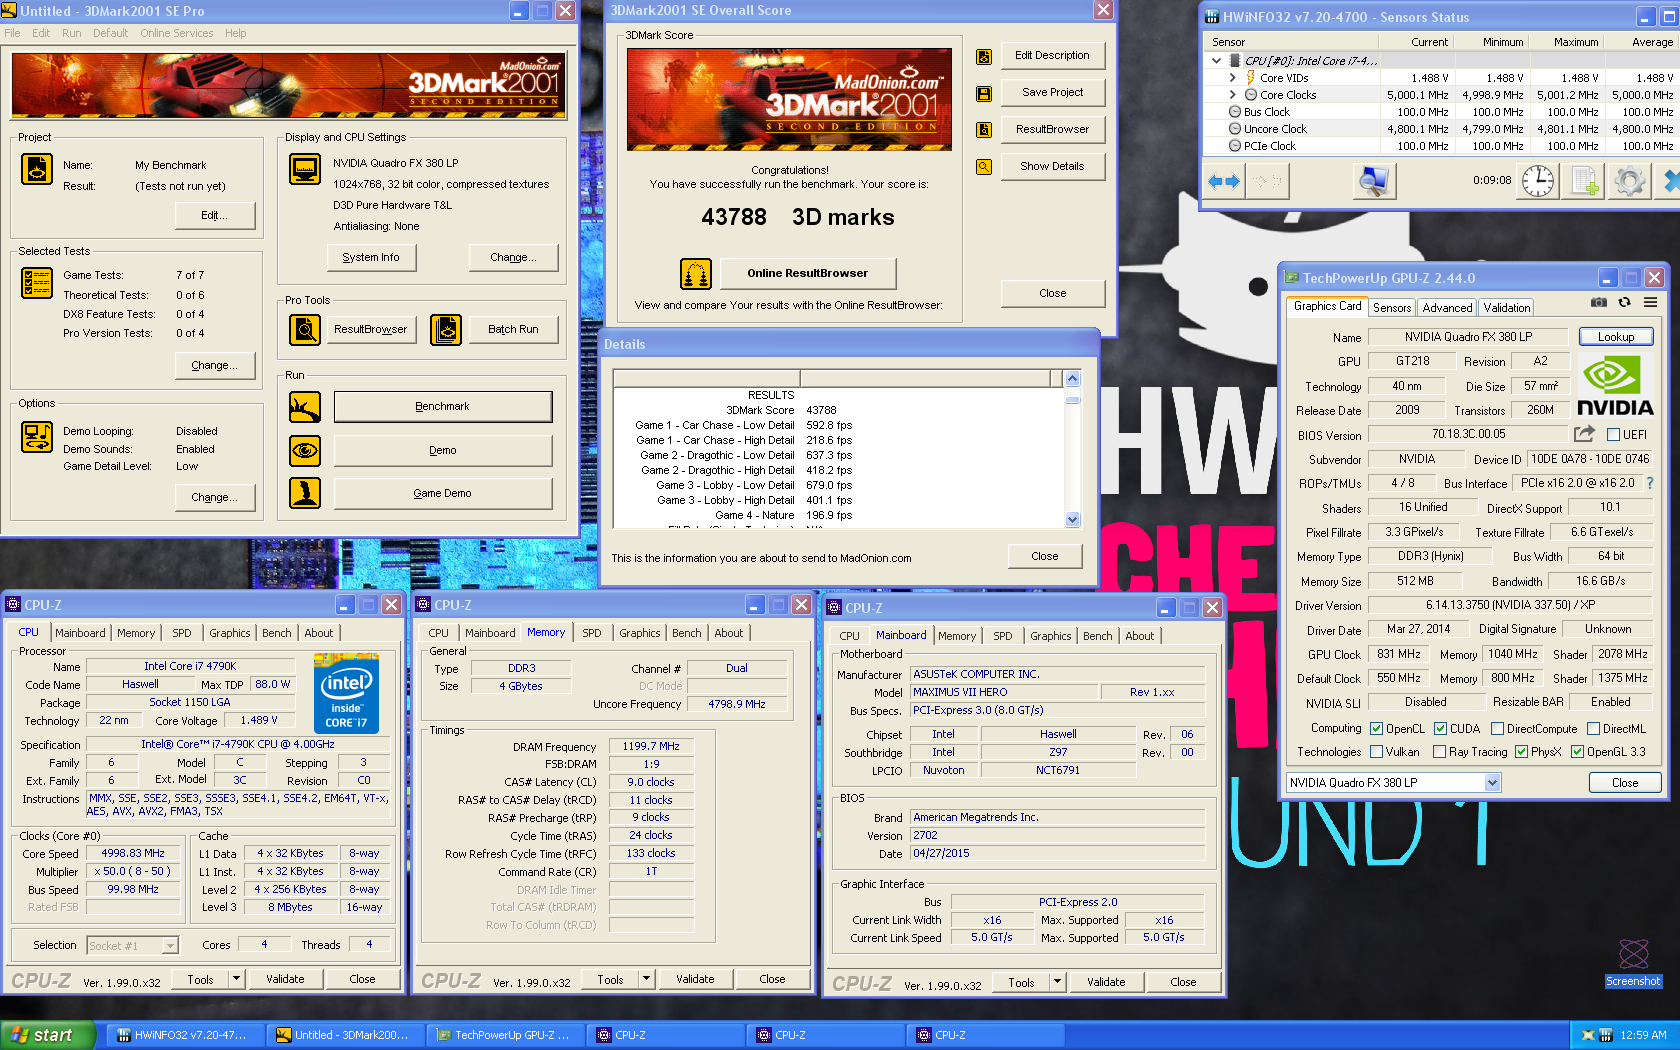Open GPU-Z hamburger menu icon
Viewport: 1680px width, 1050px height.
1651,302
